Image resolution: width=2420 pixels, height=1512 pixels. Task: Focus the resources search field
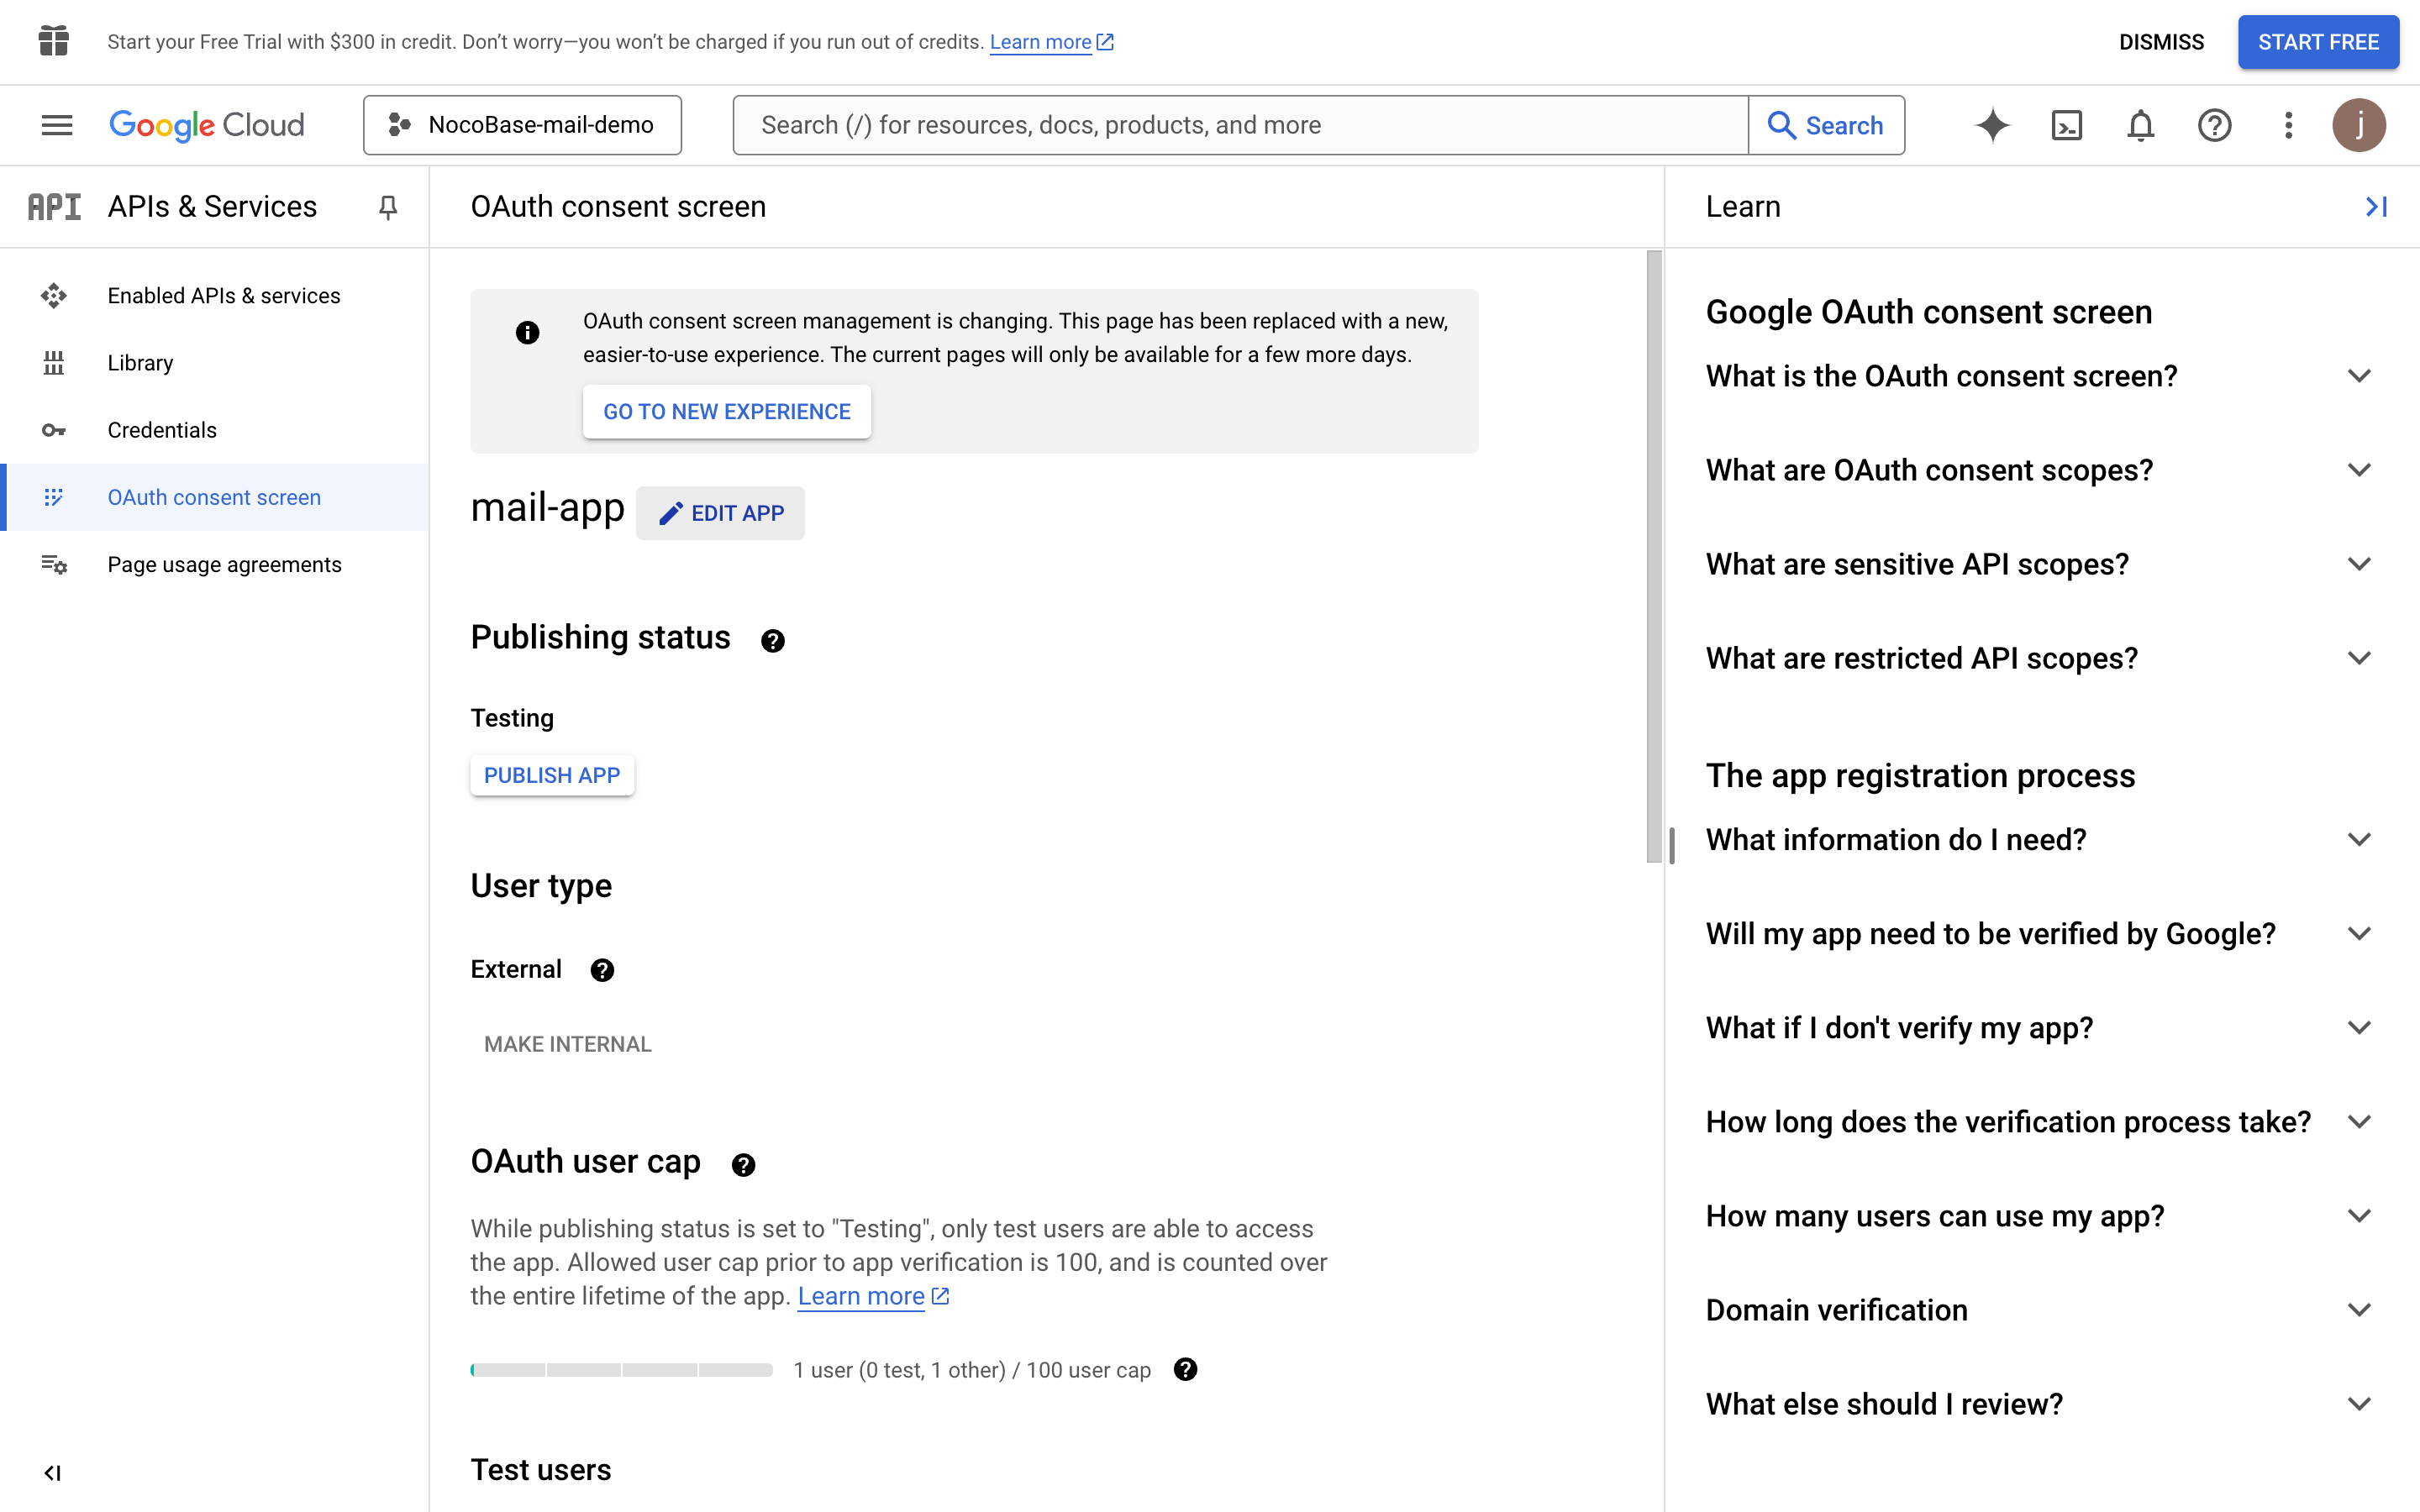[x=1240, y=125]
